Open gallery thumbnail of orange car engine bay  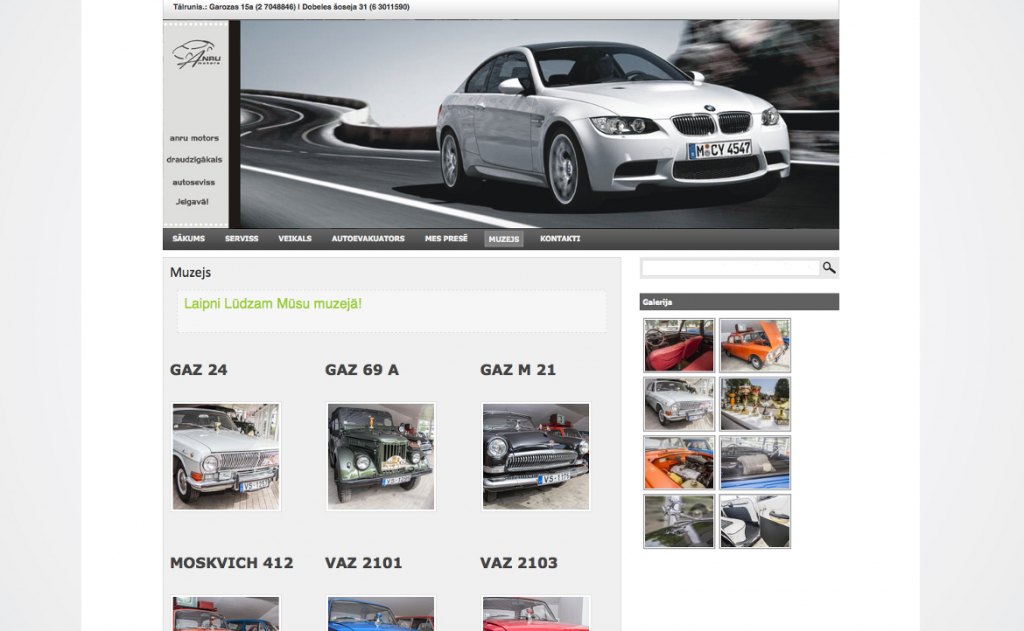pyautogui.click(x=679, y=462)
